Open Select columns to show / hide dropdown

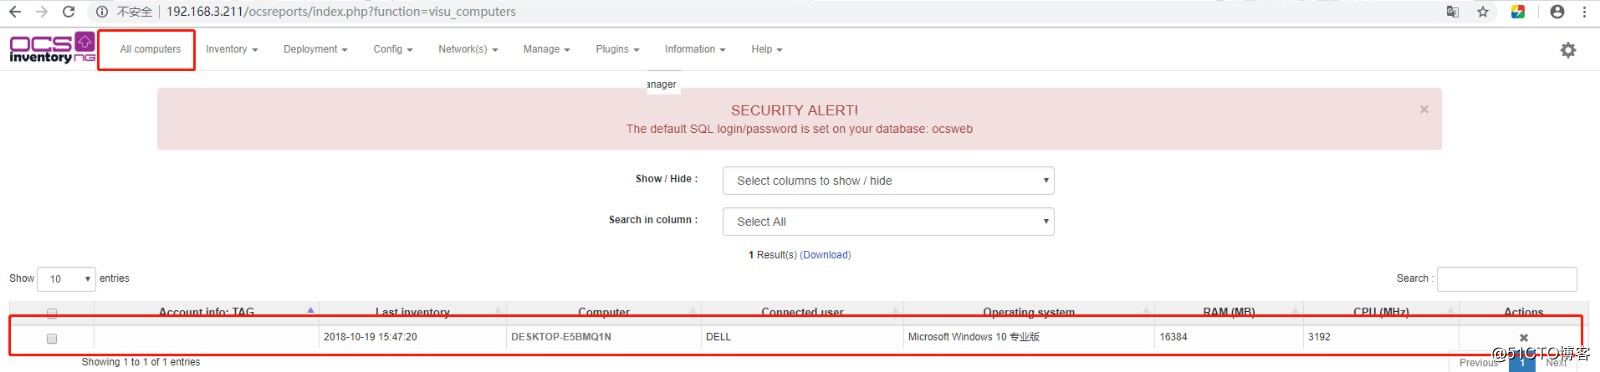coord(888,181)
